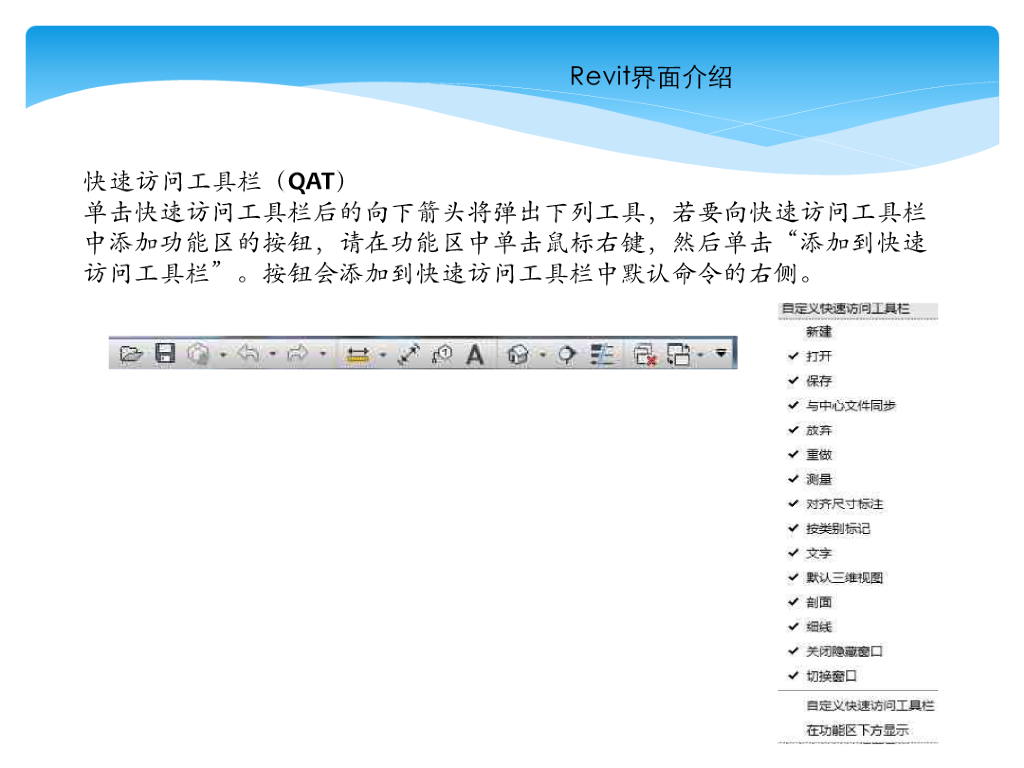Toggle the 重做 checkmark entry

click(x=810, y=455)
